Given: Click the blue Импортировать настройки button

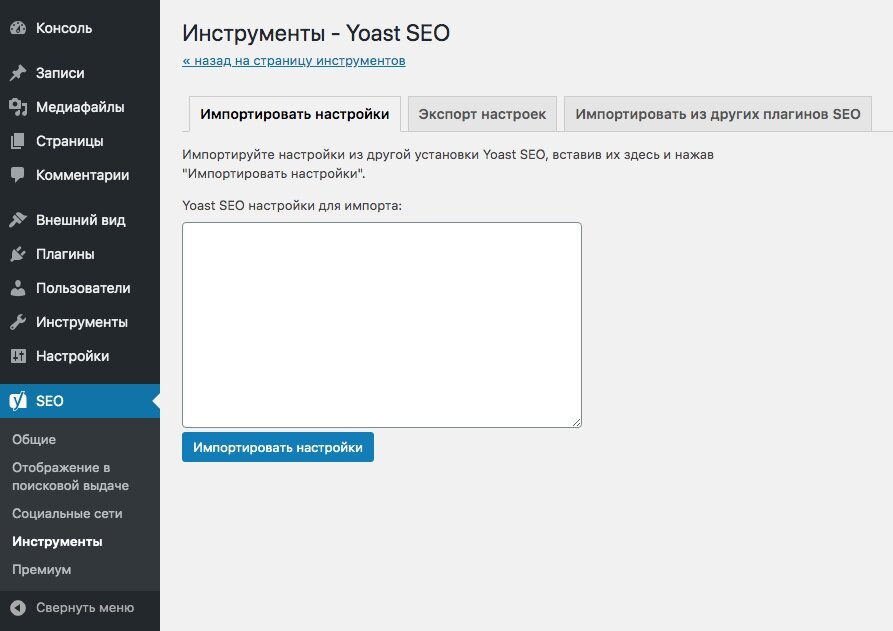Looking at the screenshot, I should click(x=278, y=447).
